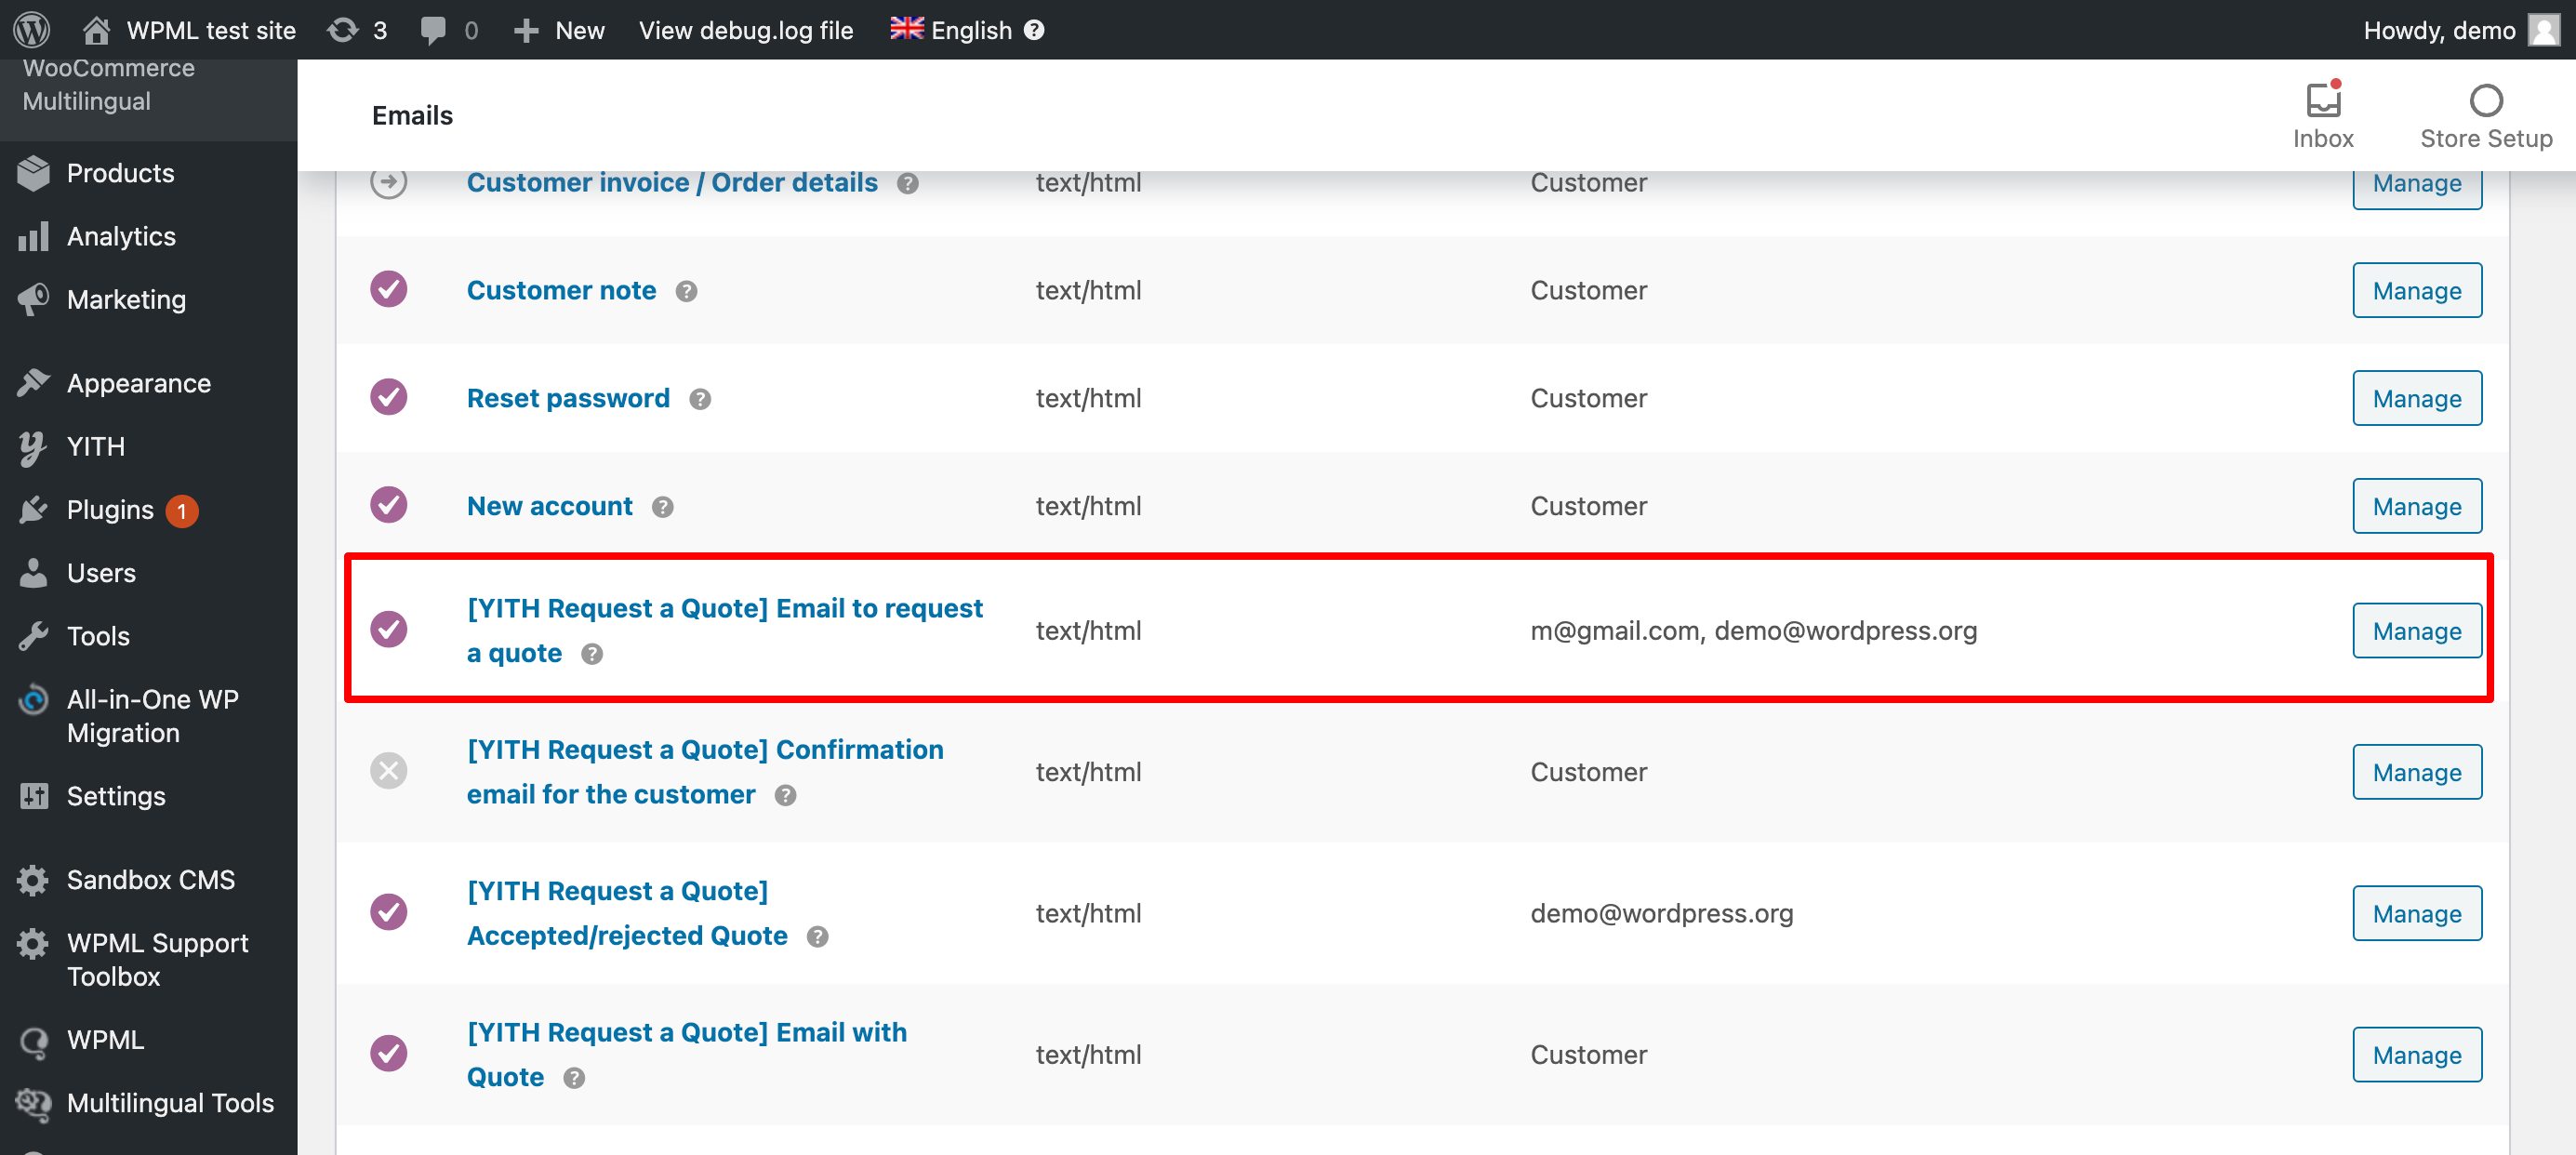Toggle disabled Confirmation email for customer
The image size is (2576, 1155).
tap(389, 771)
